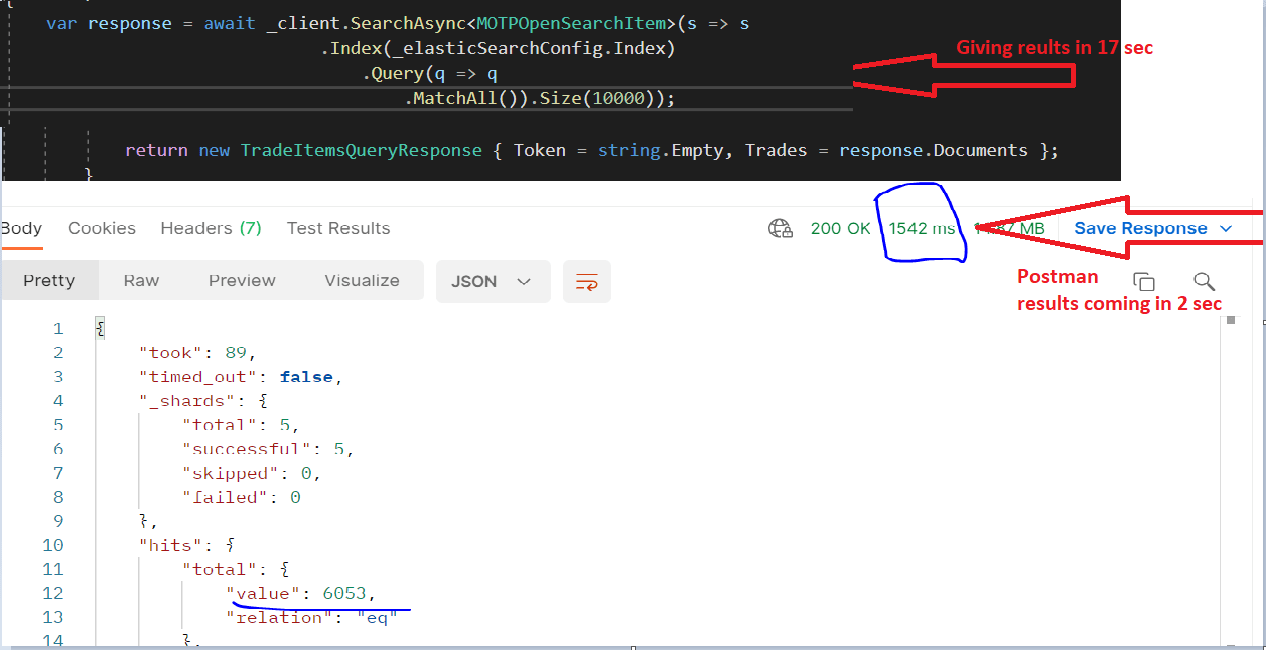Open search in response with magnifier icon

pyautogui.click(x=1204, y=282)
